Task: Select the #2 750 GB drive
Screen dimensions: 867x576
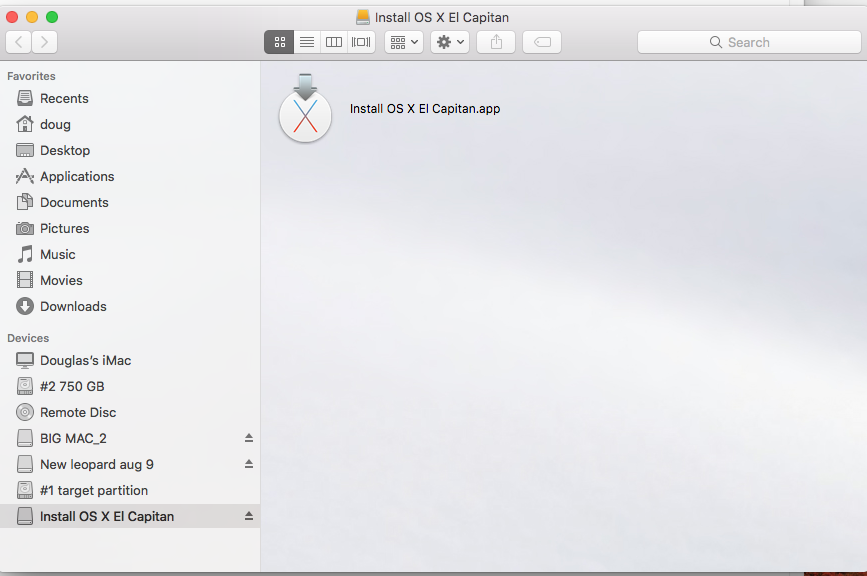Action: [130, 386]
